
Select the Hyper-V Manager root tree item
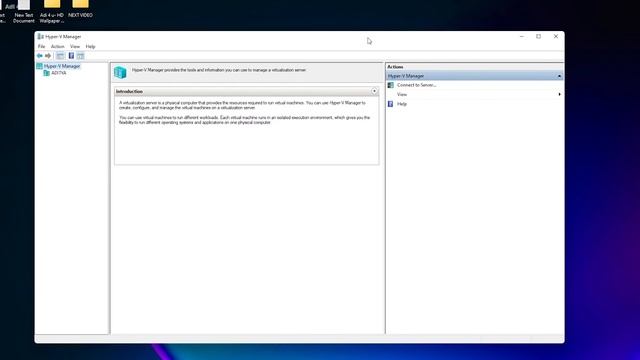point(62,66)
